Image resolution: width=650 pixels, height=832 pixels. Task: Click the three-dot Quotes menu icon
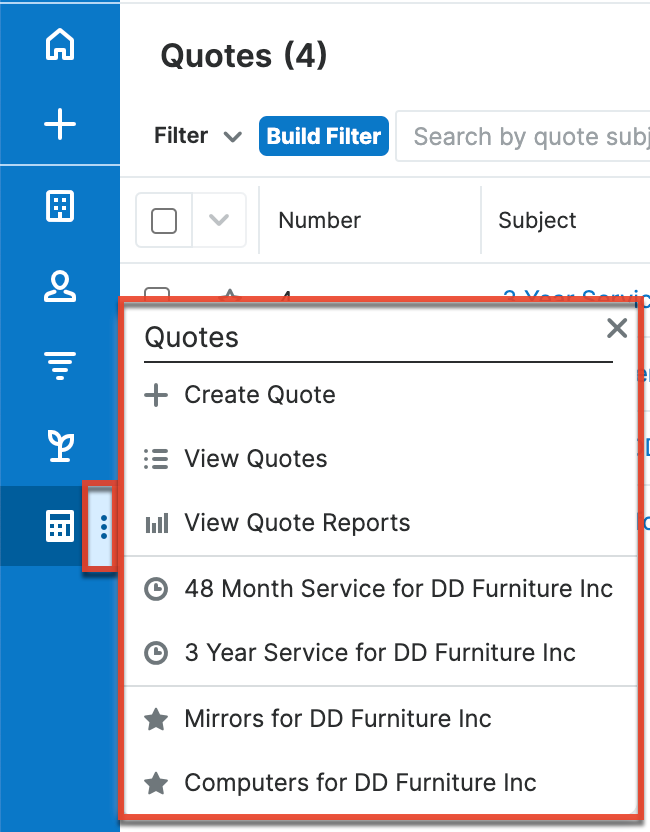point(103,526)
